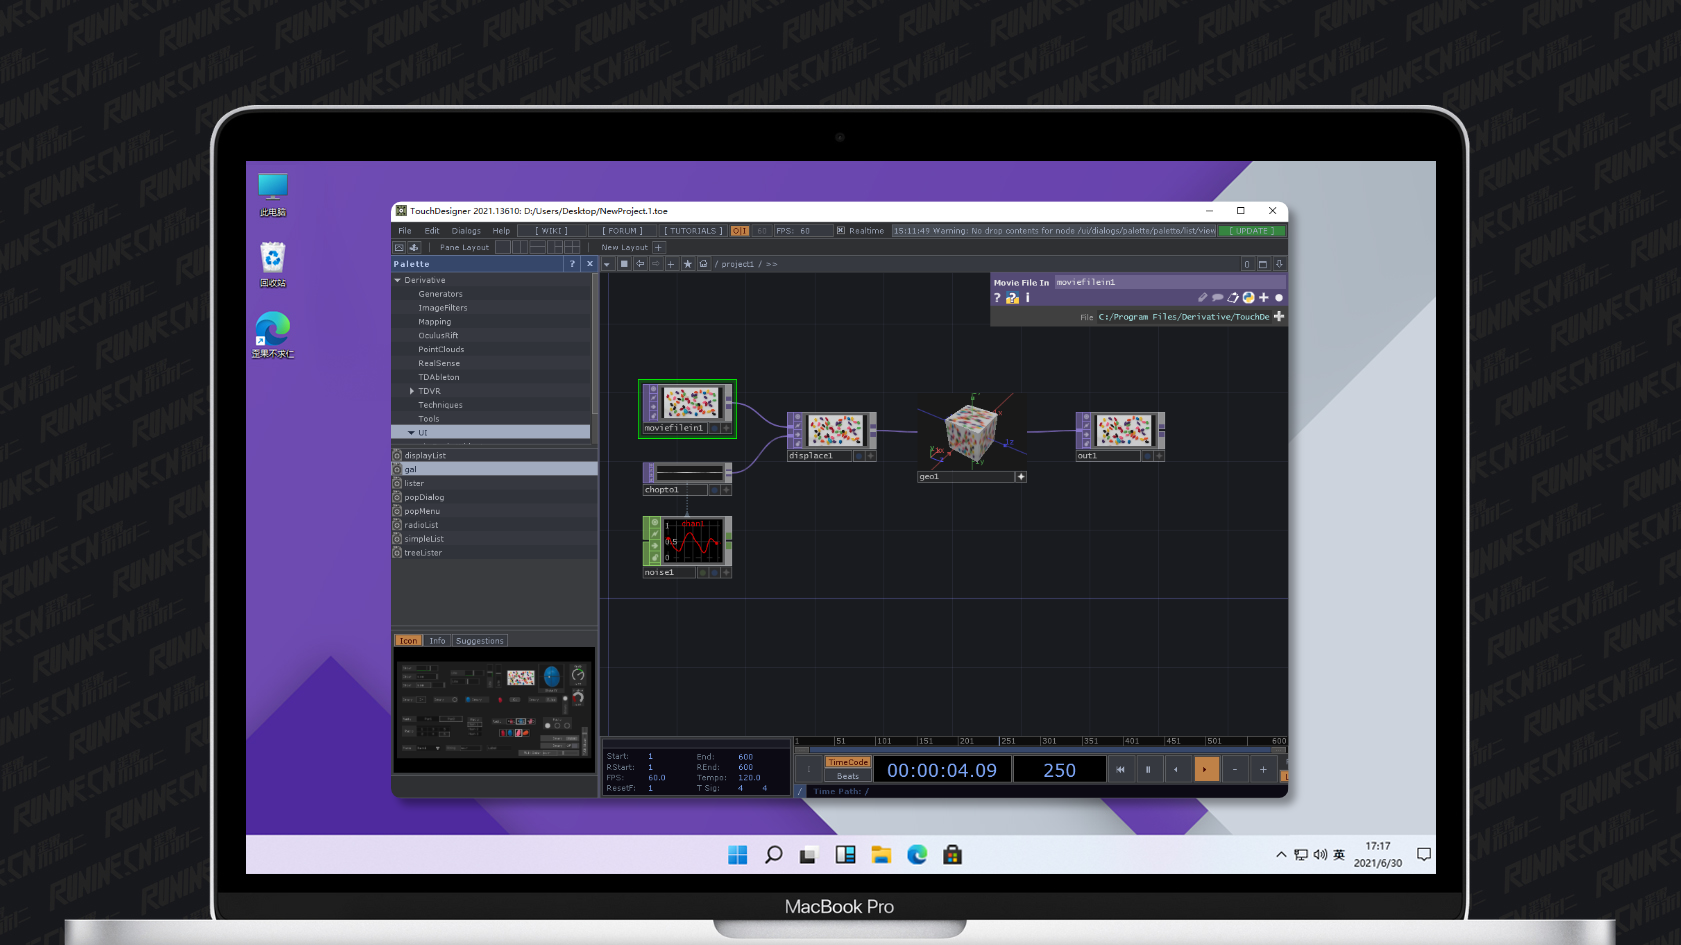Click the palette preview thumbnail image
Viewport: 1681px width, 945px height.
(x=494, y=709)
